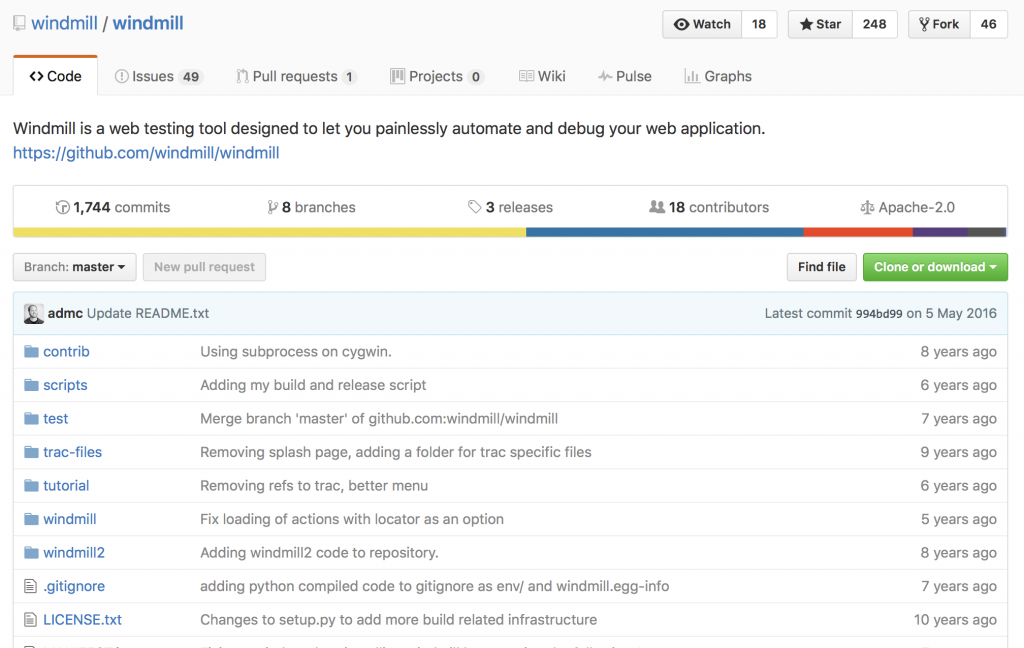The image size is (1024, 648).
Task: Click the branch icon next to 8 branches
Action: pos(273,207)
